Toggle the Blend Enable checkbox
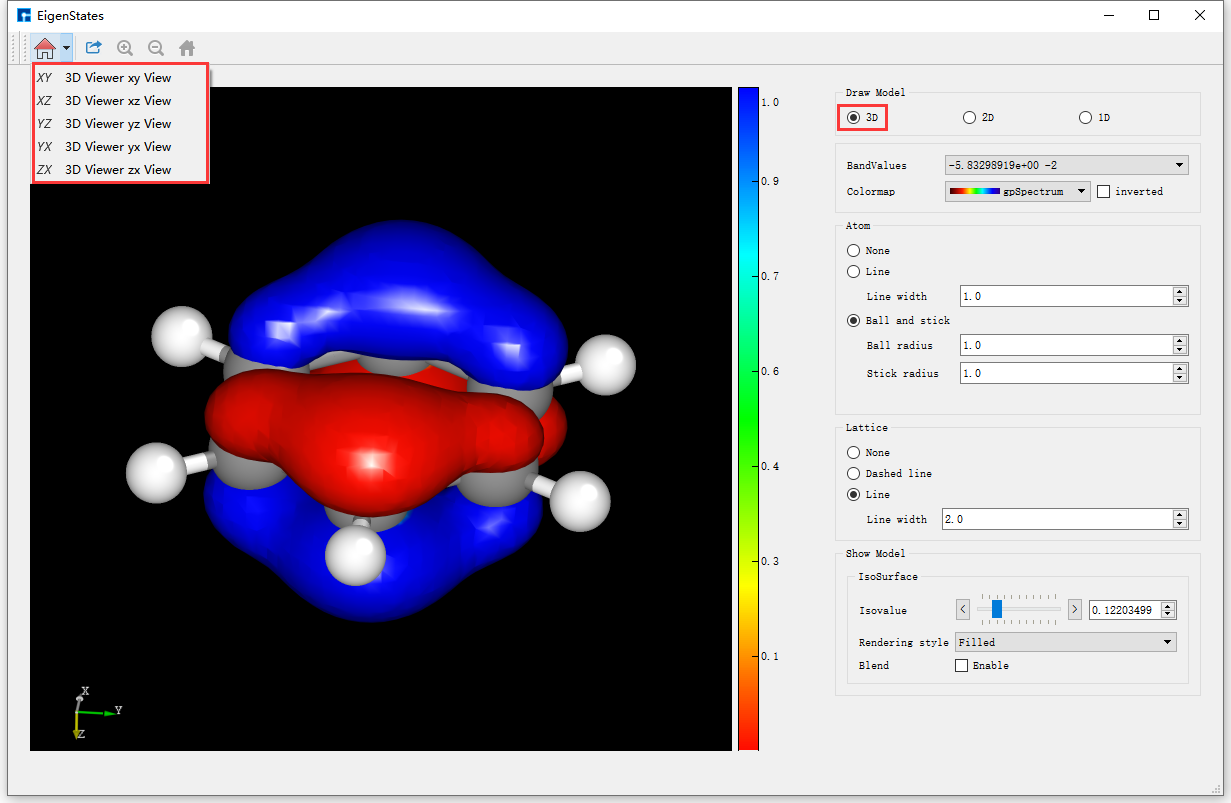 click(x=962, y=665)
